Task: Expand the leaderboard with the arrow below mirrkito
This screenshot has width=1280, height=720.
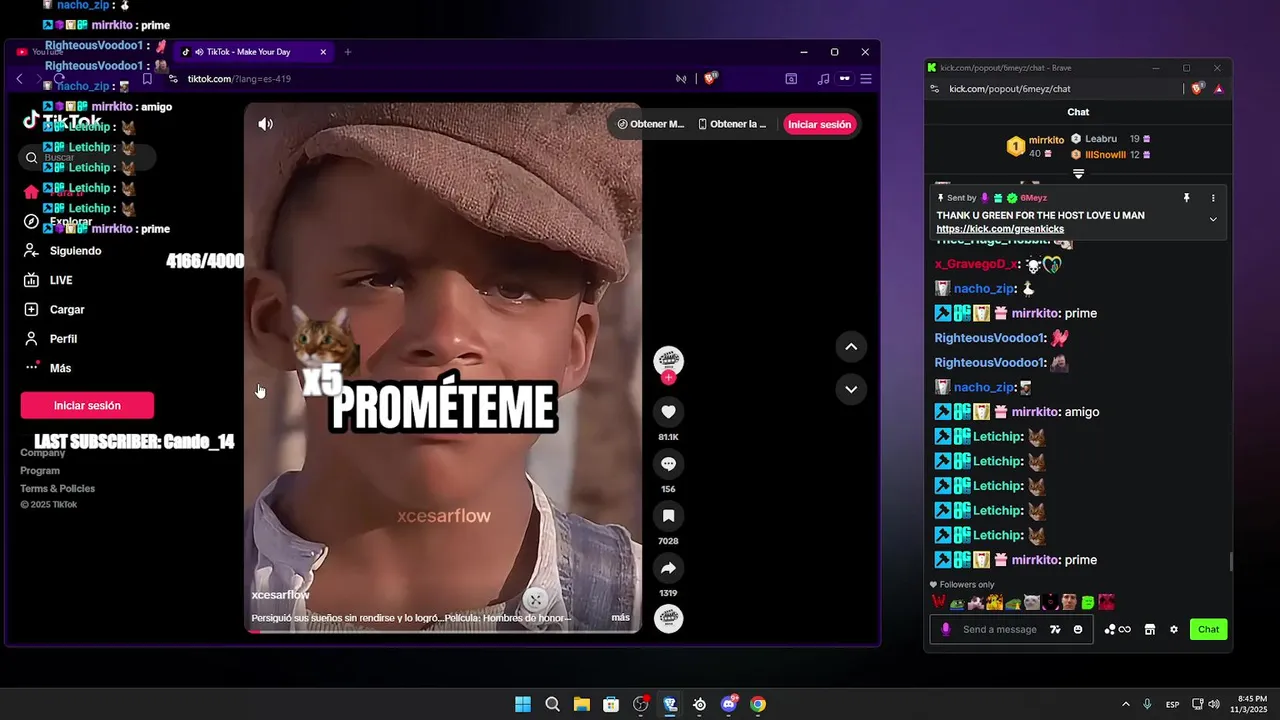Action: 1078,174
